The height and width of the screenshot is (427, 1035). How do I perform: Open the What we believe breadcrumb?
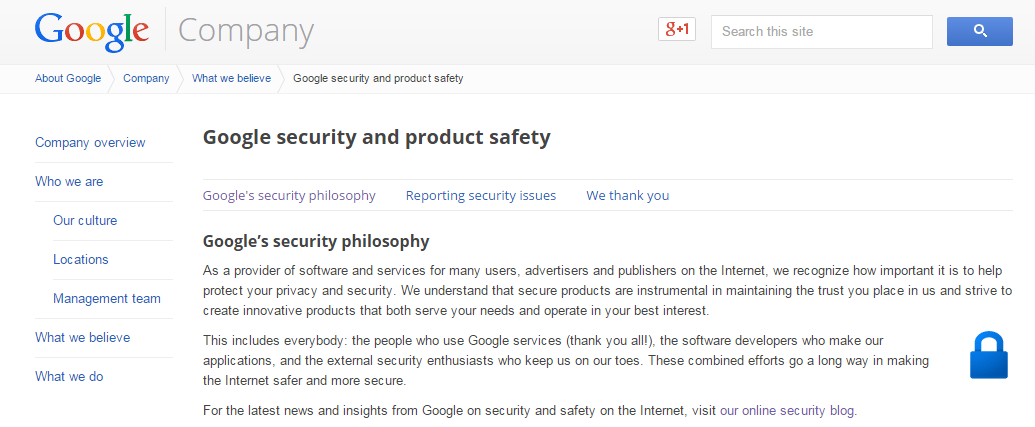coord(231,79)
